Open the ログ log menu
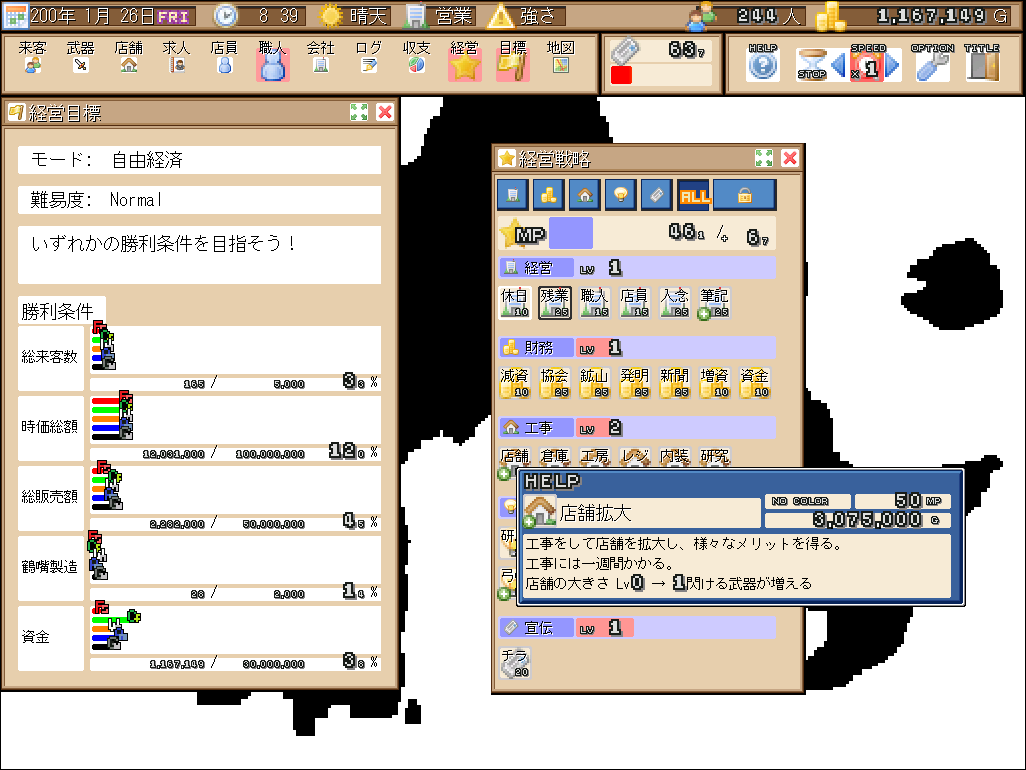The image size is (1026, 770). coord(368,58)
